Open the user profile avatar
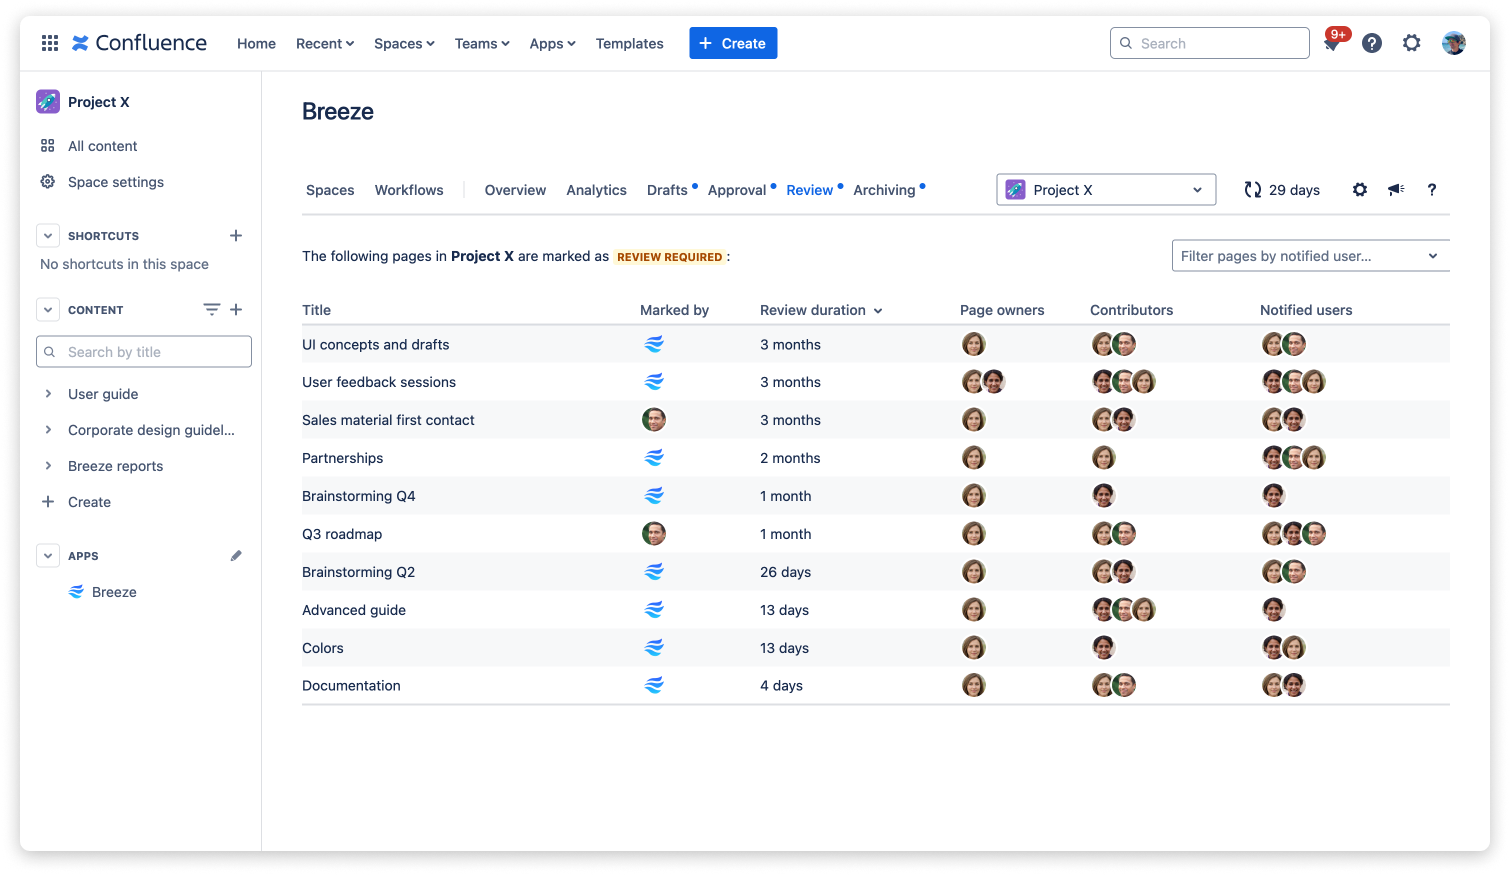Viewport: 1510px width, 875px height. 1454,43
